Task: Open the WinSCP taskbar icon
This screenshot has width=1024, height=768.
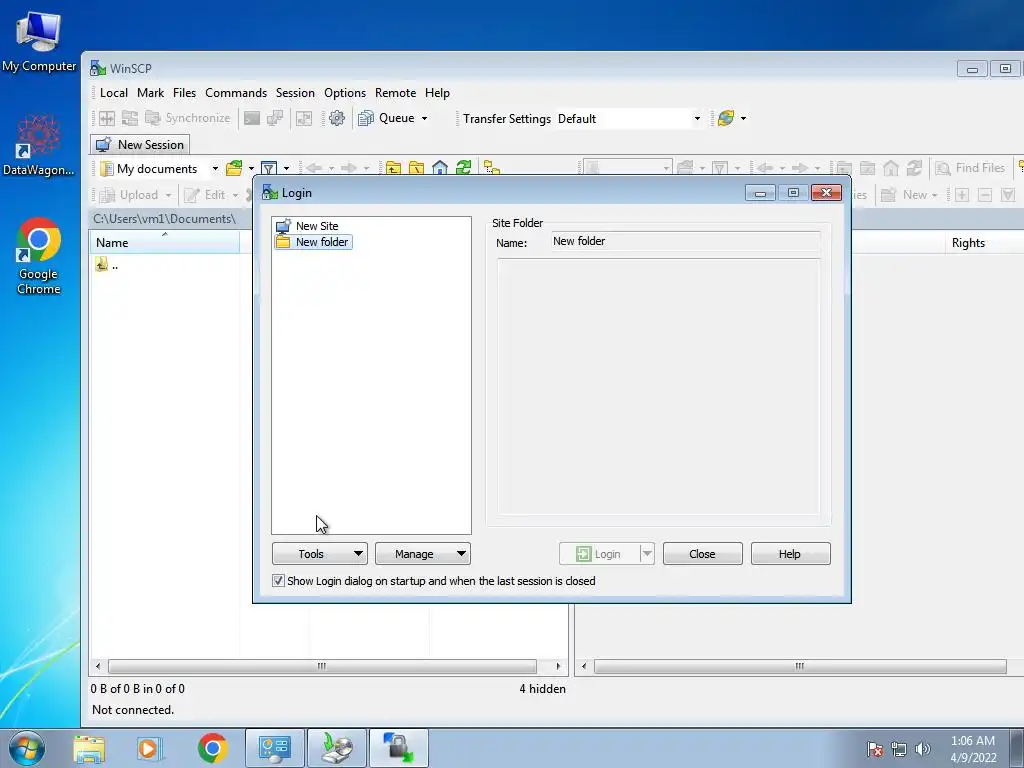Action: click(398, 748)
